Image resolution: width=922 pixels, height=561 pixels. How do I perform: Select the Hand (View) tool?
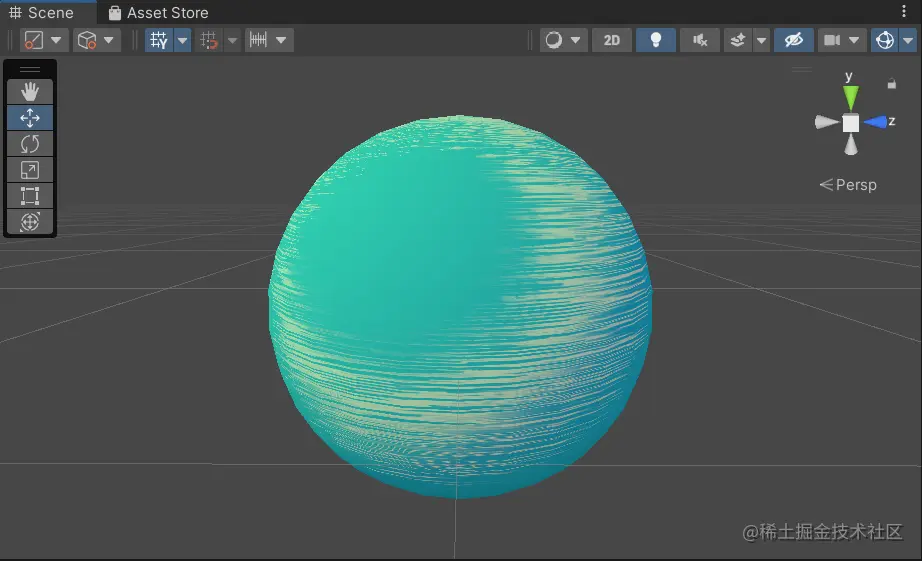[x=30, y=92]
